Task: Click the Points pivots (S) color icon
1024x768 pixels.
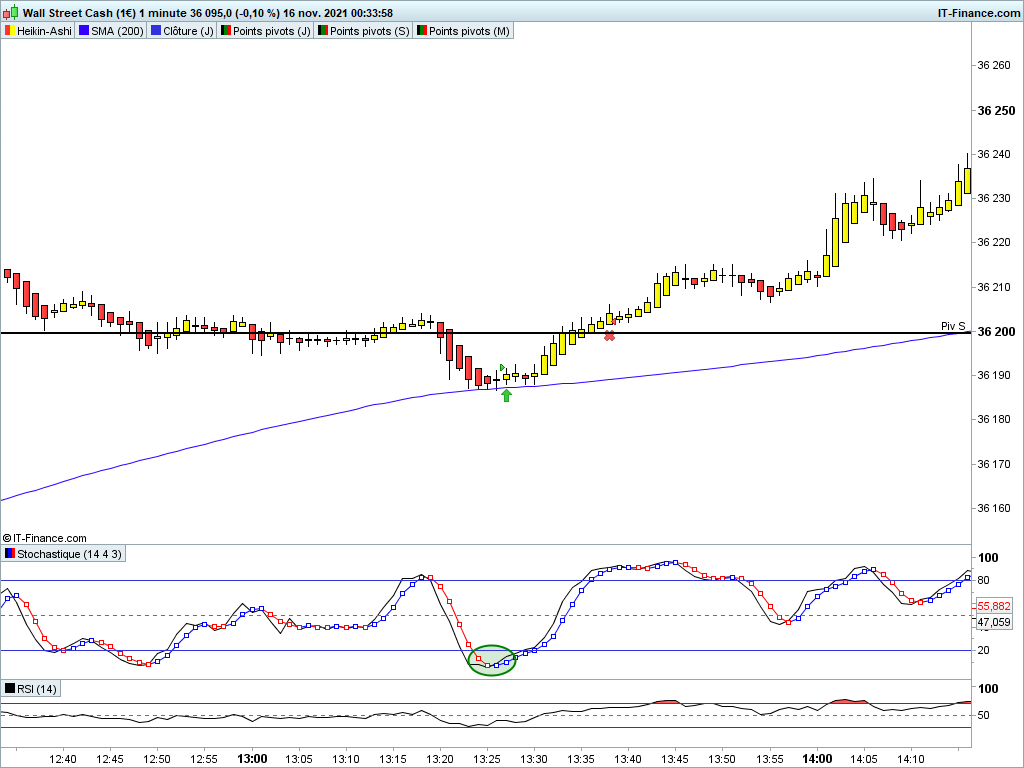Action: coord(323,31)
